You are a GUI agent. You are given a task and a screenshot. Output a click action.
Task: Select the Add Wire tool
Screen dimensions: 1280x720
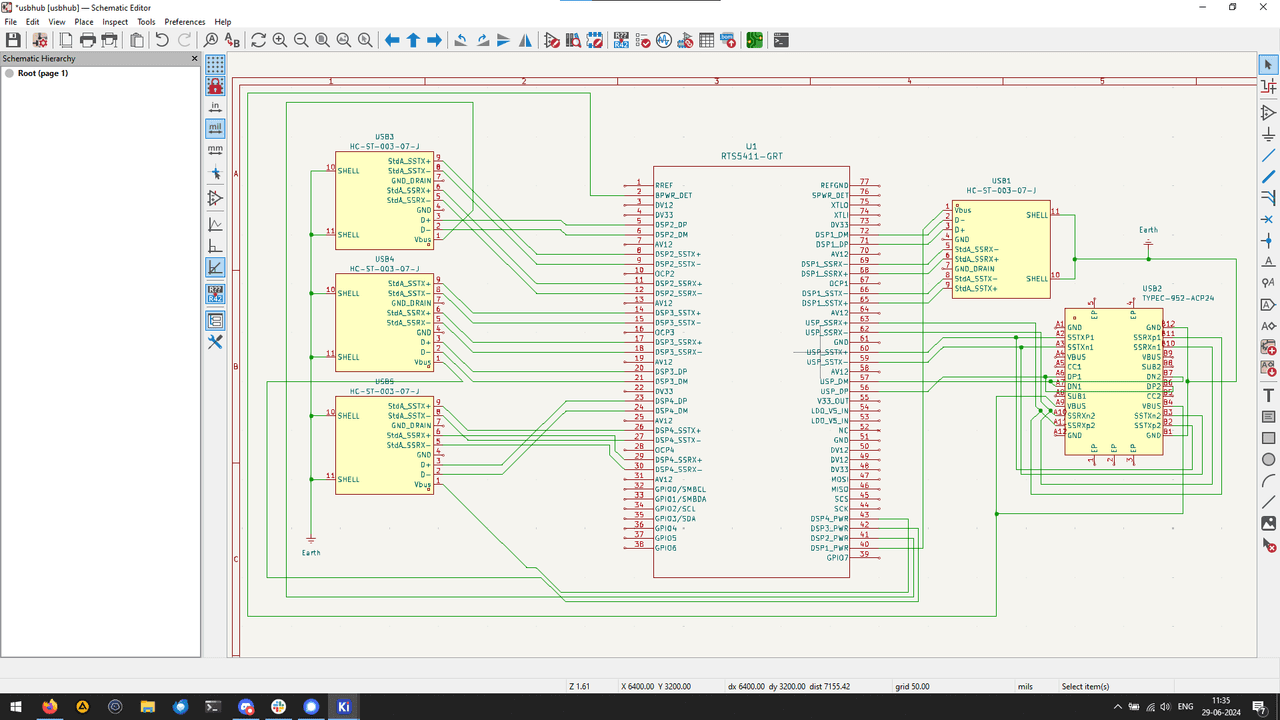[x=1268, y=155]
